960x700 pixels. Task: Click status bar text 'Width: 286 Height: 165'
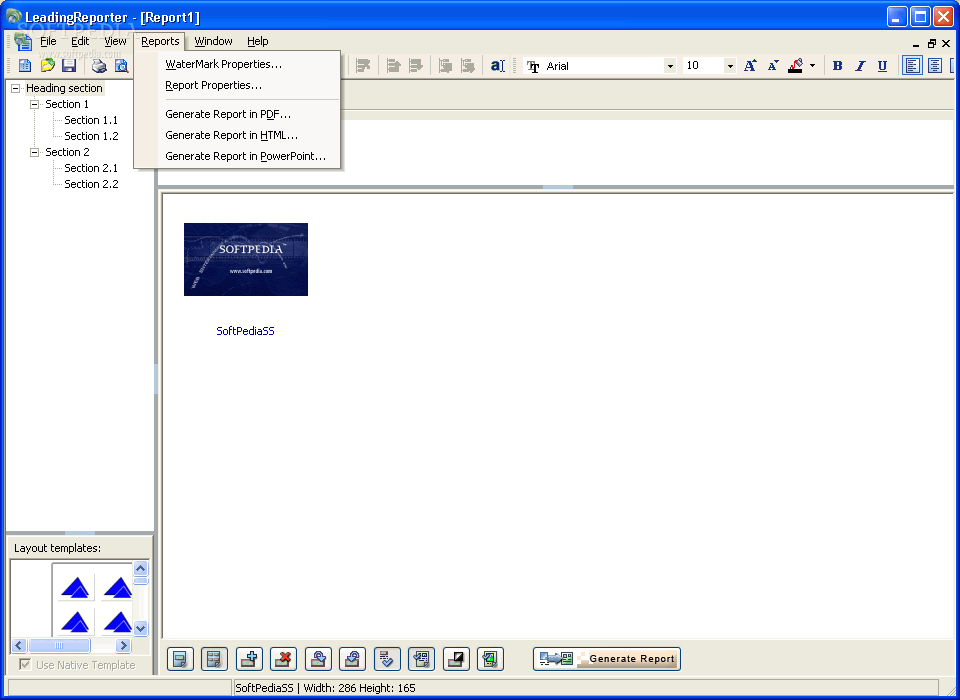(x=359, y=688)
